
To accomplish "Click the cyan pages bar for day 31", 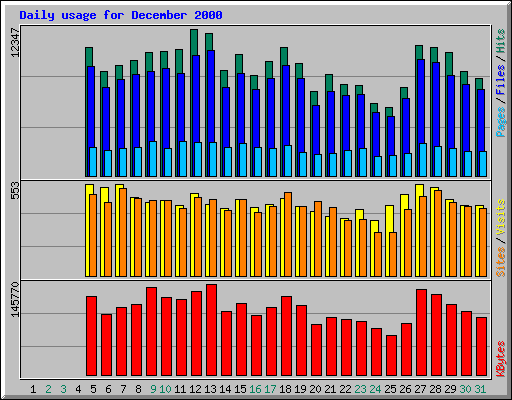I will pos(483,164).
